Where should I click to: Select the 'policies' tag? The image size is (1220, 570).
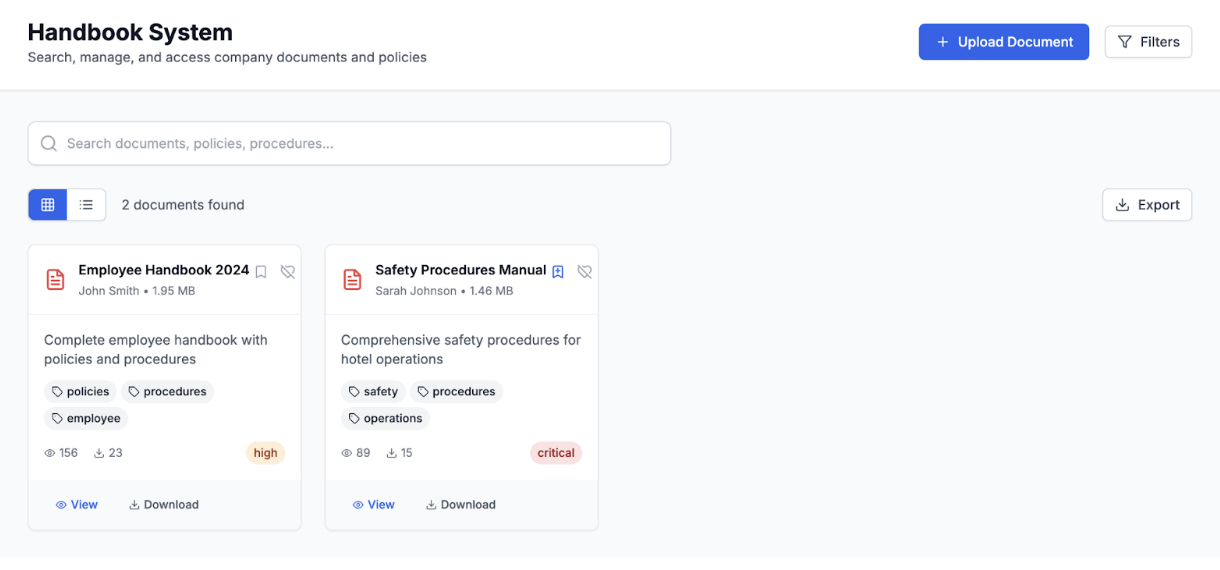coord(80,392)
